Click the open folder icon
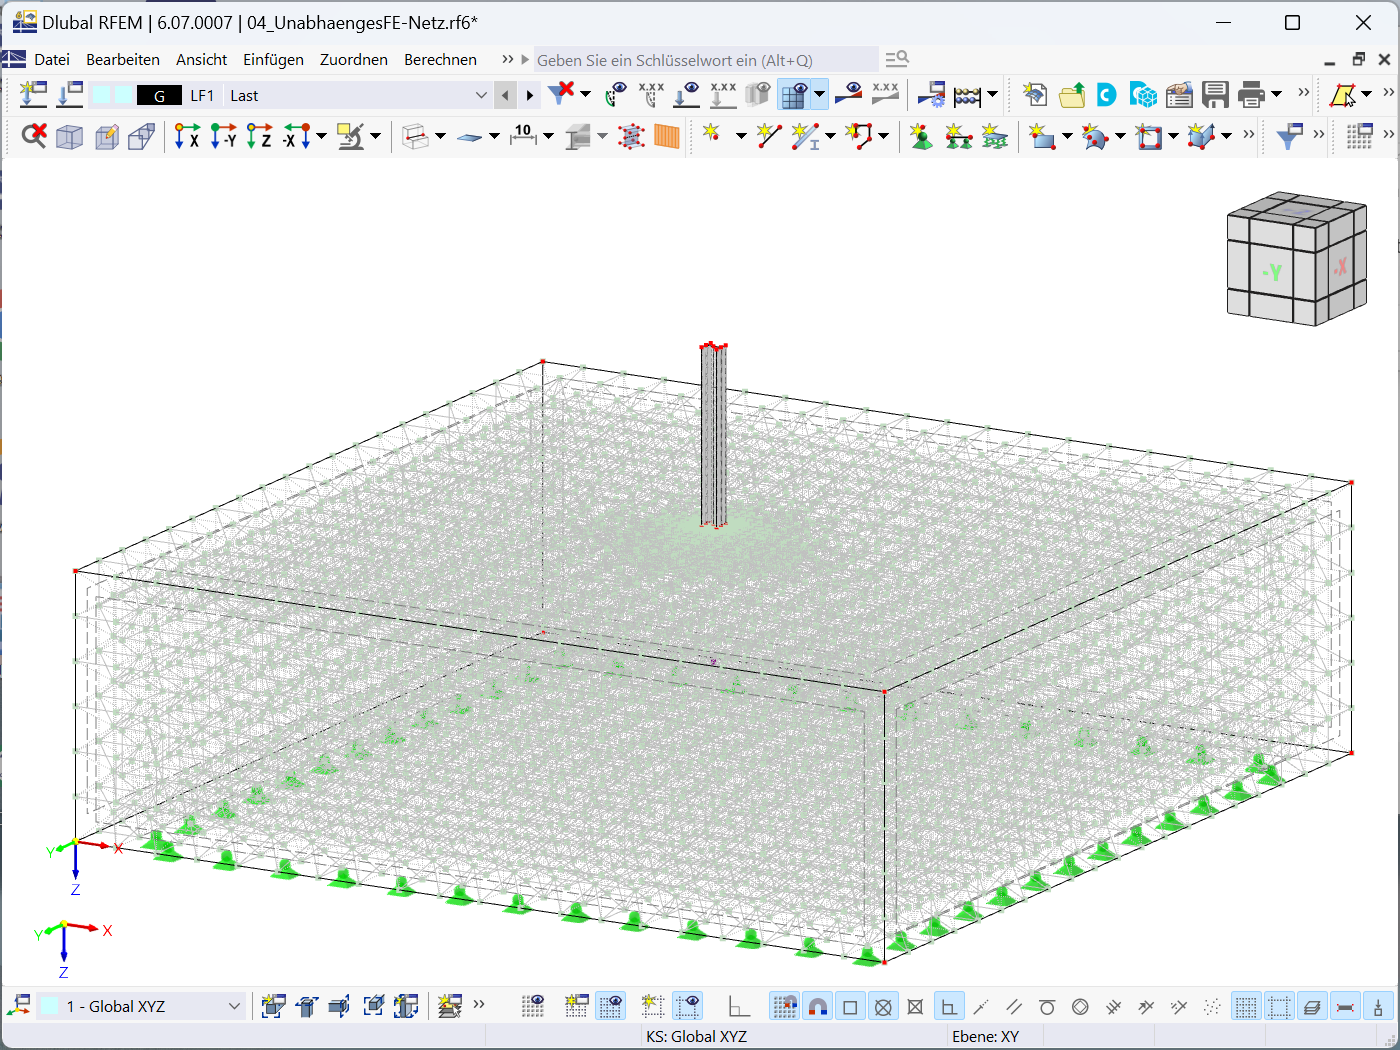Viewport: 1400px width, 1050px height. (x=1072, y=95)
